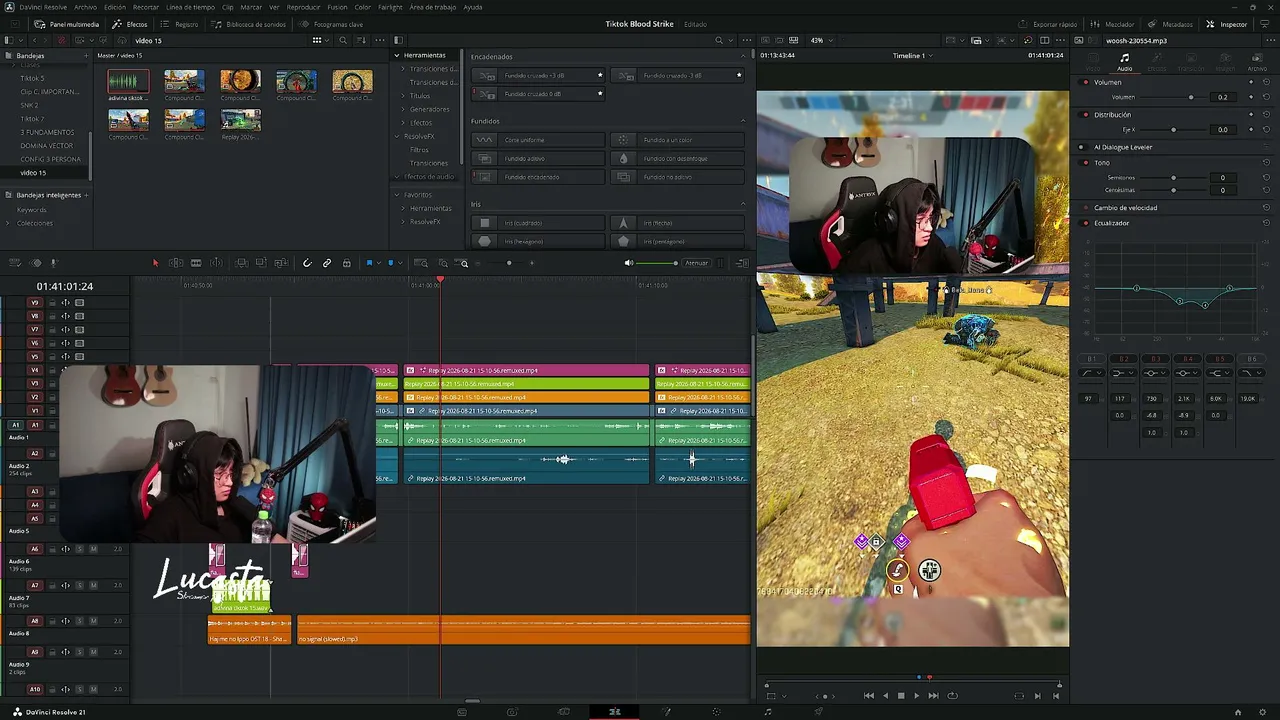Expand the Generadores category
This screenshot has height=720, width=1280.
click(x=403, y=109)
